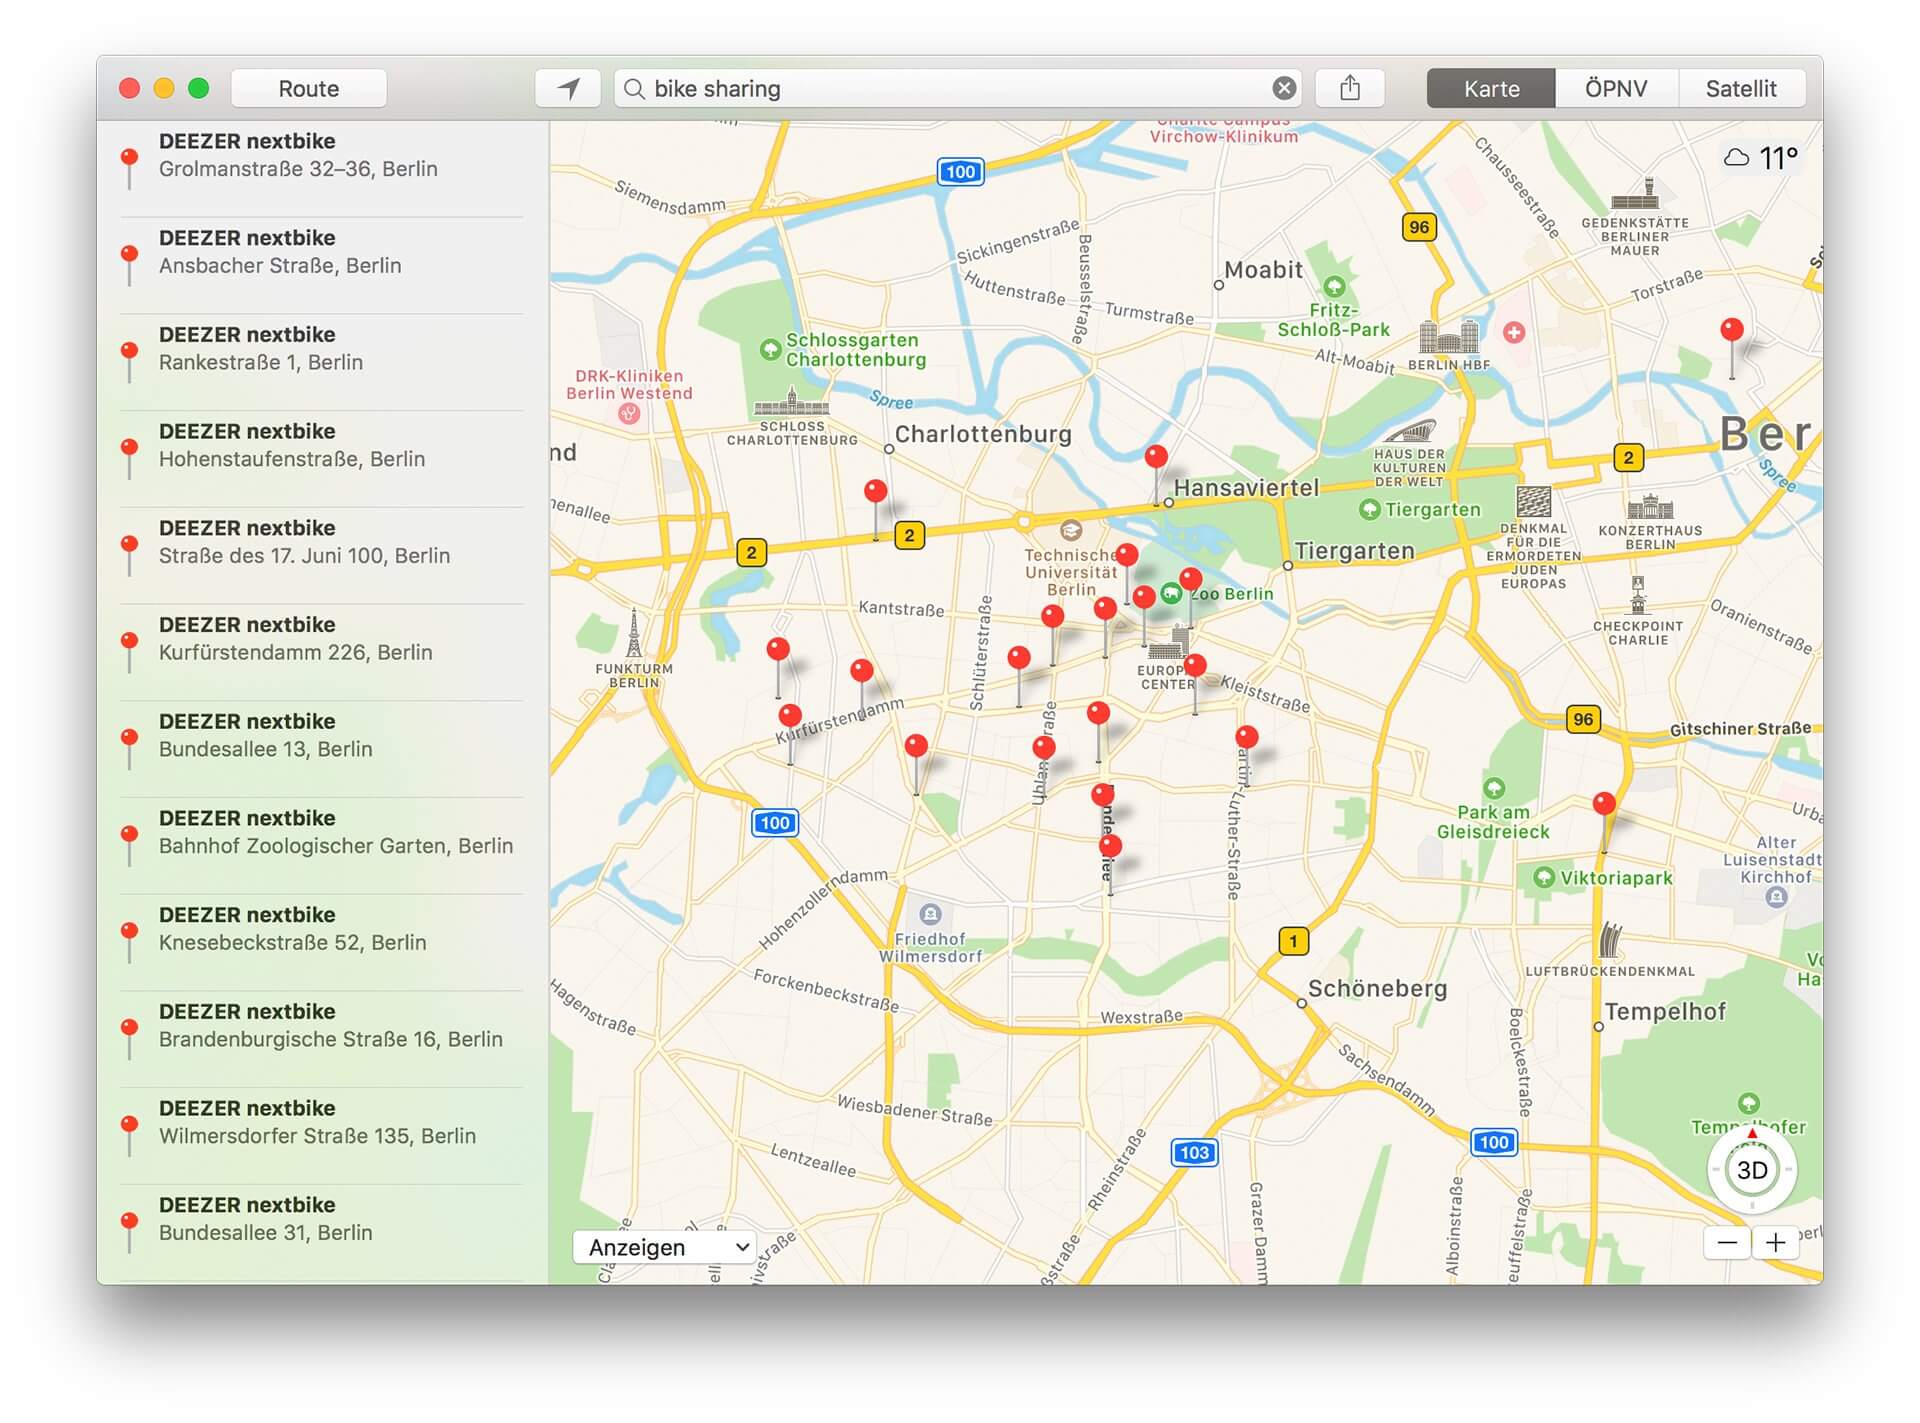Image resolution: width=1920 pixels, height=1423 pixels.
Task: Click the Schlossgarten Charlottenburg park marker
Action: [770, 350]
